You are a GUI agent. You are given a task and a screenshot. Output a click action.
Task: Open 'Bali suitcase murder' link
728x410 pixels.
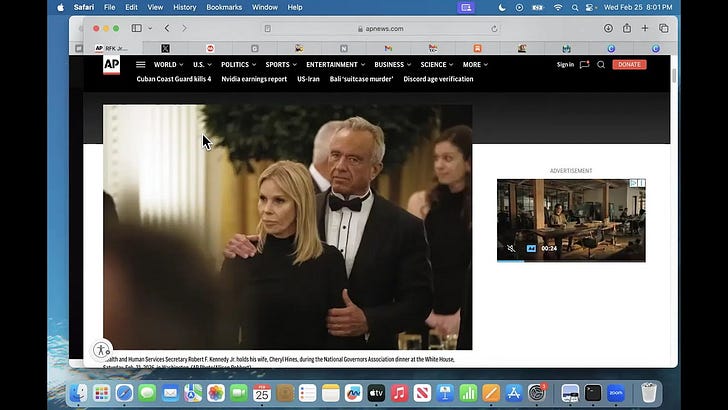point(361,79)
